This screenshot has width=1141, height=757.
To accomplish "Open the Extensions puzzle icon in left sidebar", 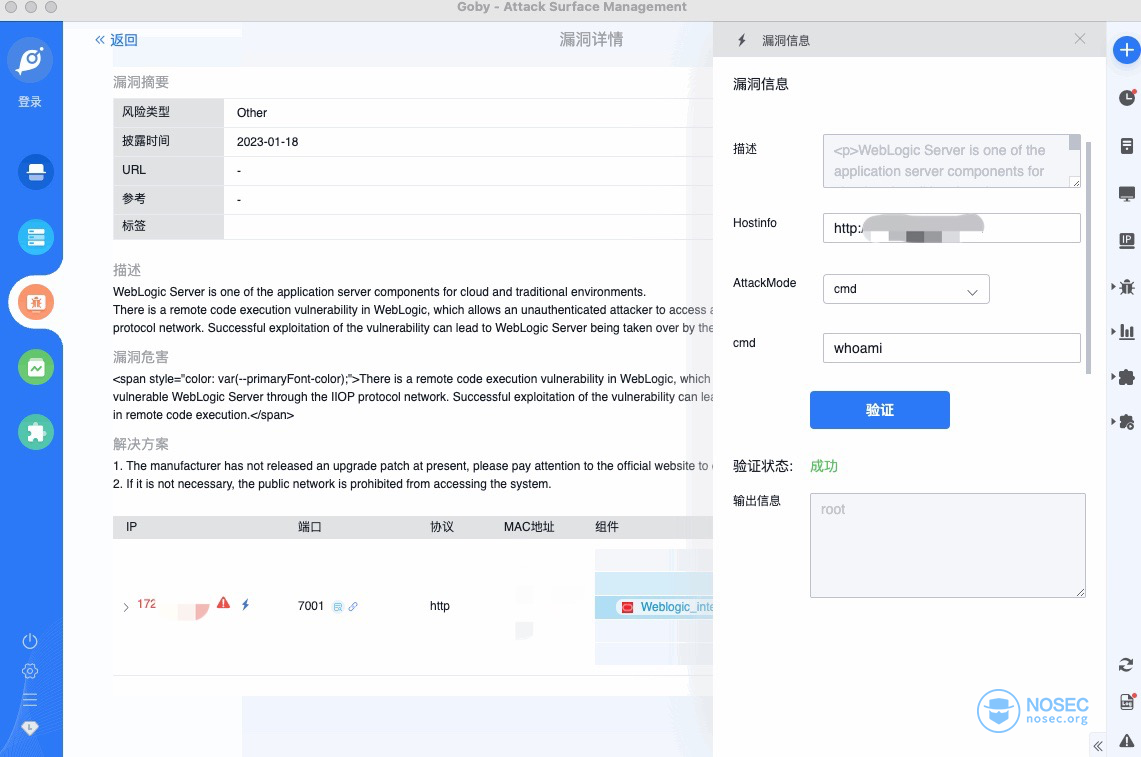I will (x=36, y=432).
